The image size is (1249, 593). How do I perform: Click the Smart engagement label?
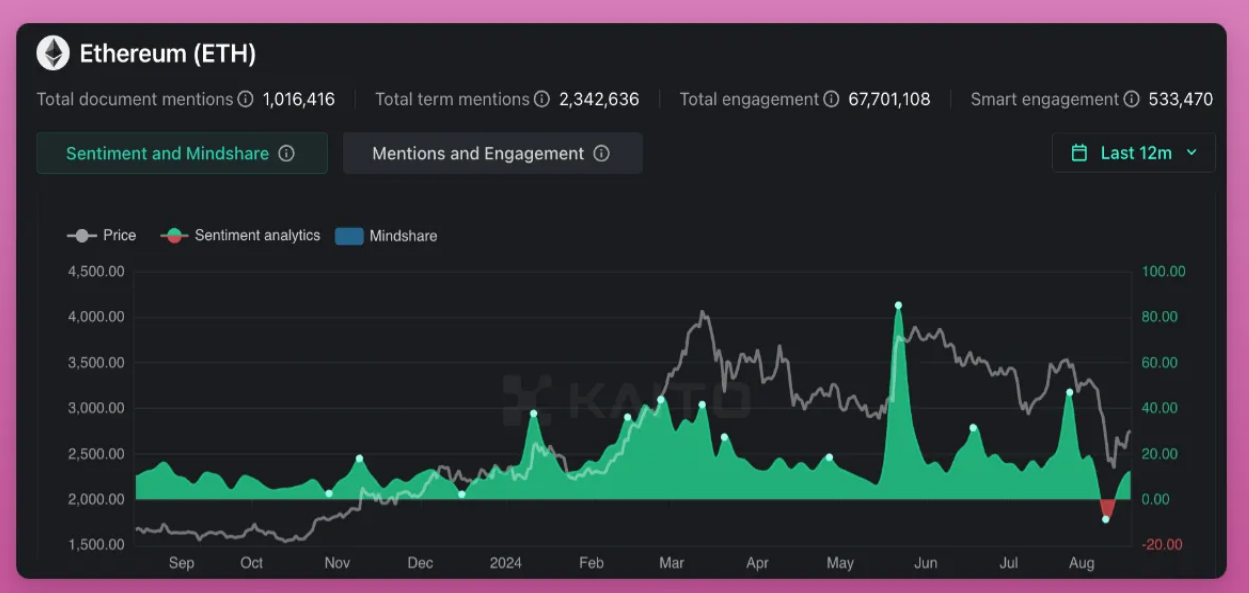(x=1044, y=99)
